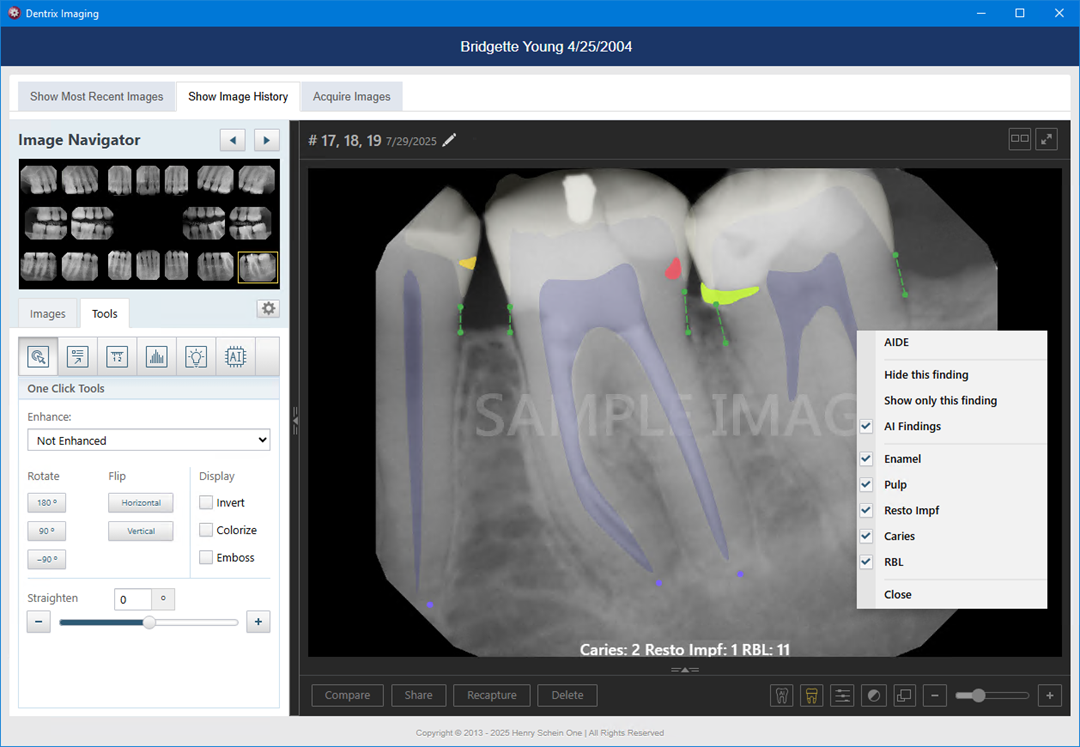1080x747 pixels.
Task: Open the Image Navigator gear settings
Action: pos(269,308)
